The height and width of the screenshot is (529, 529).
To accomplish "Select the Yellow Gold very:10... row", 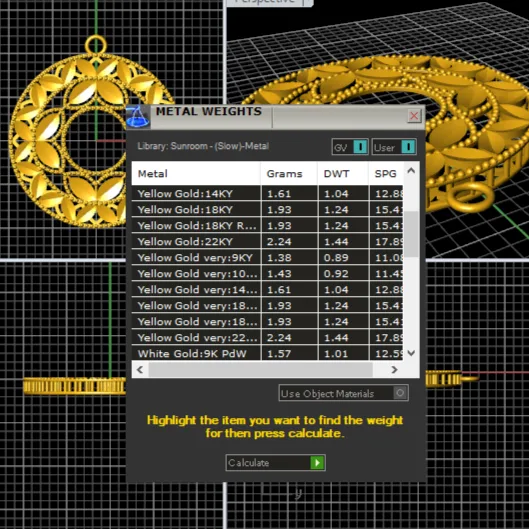I will pyautogui.click(x=267, y=274).
